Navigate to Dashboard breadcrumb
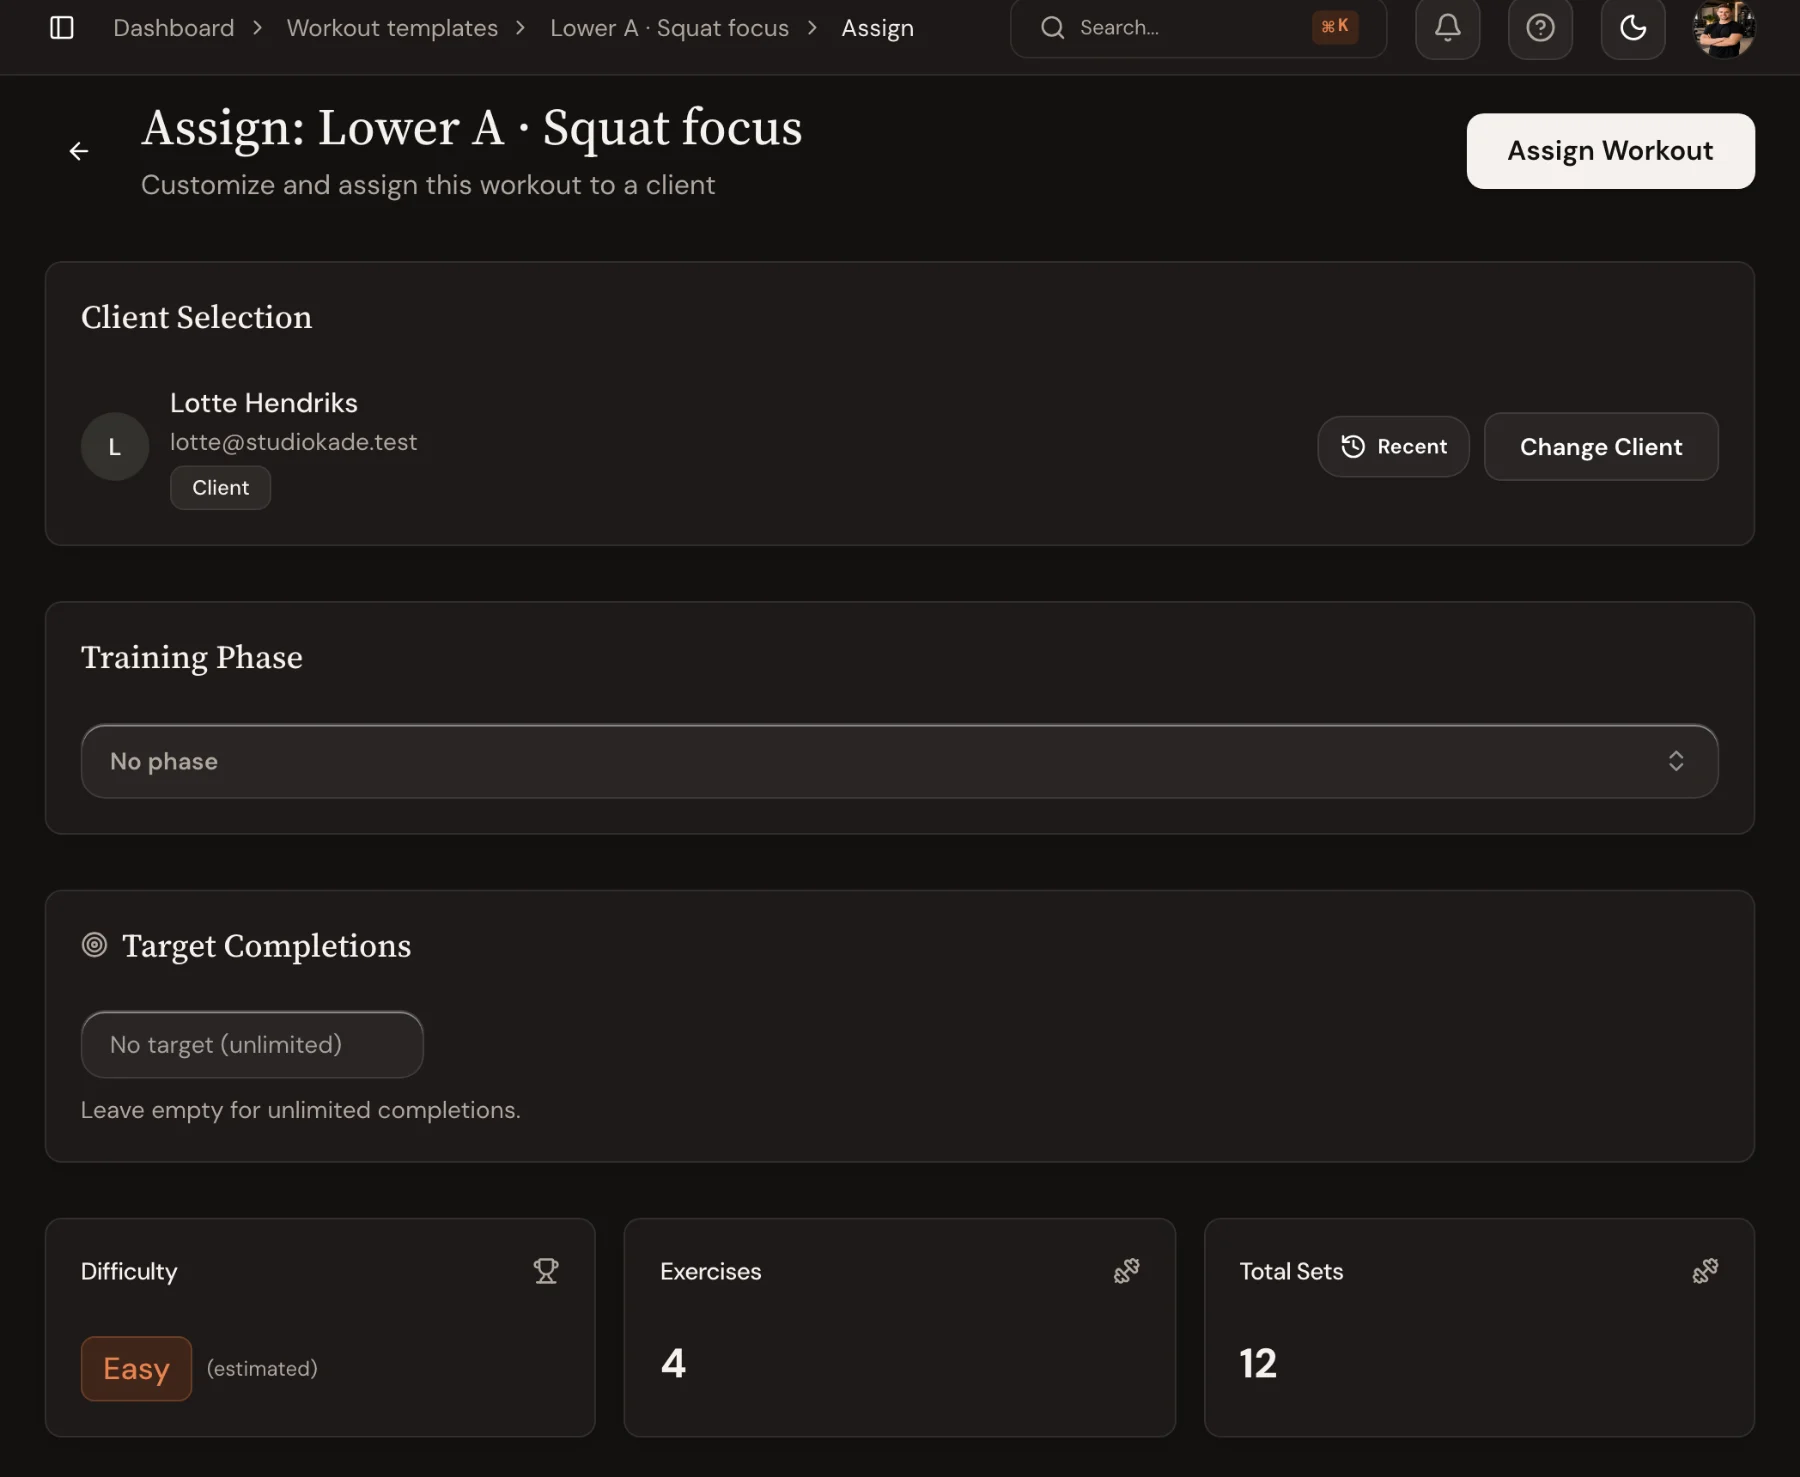 pos(174,28)
